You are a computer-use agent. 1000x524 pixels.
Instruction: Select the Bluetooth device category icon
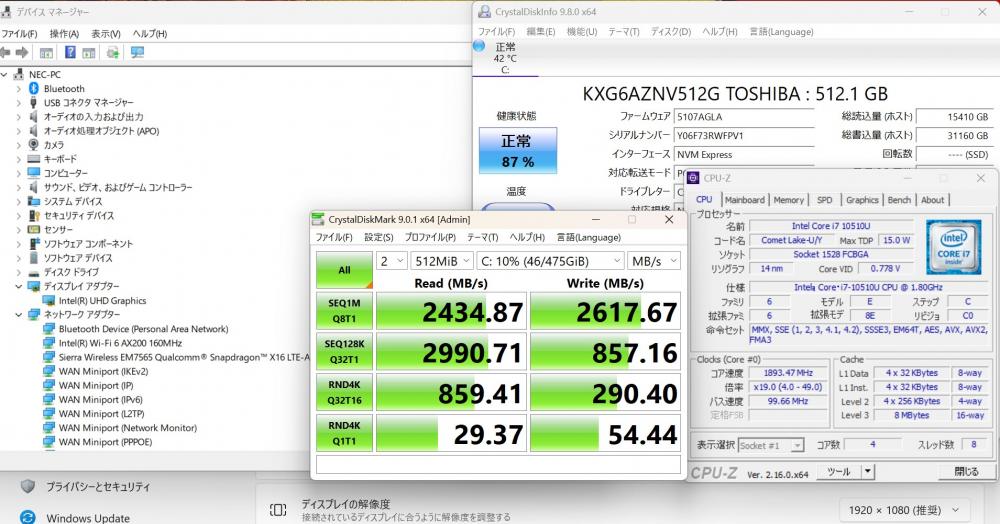(x=34, y=88)
